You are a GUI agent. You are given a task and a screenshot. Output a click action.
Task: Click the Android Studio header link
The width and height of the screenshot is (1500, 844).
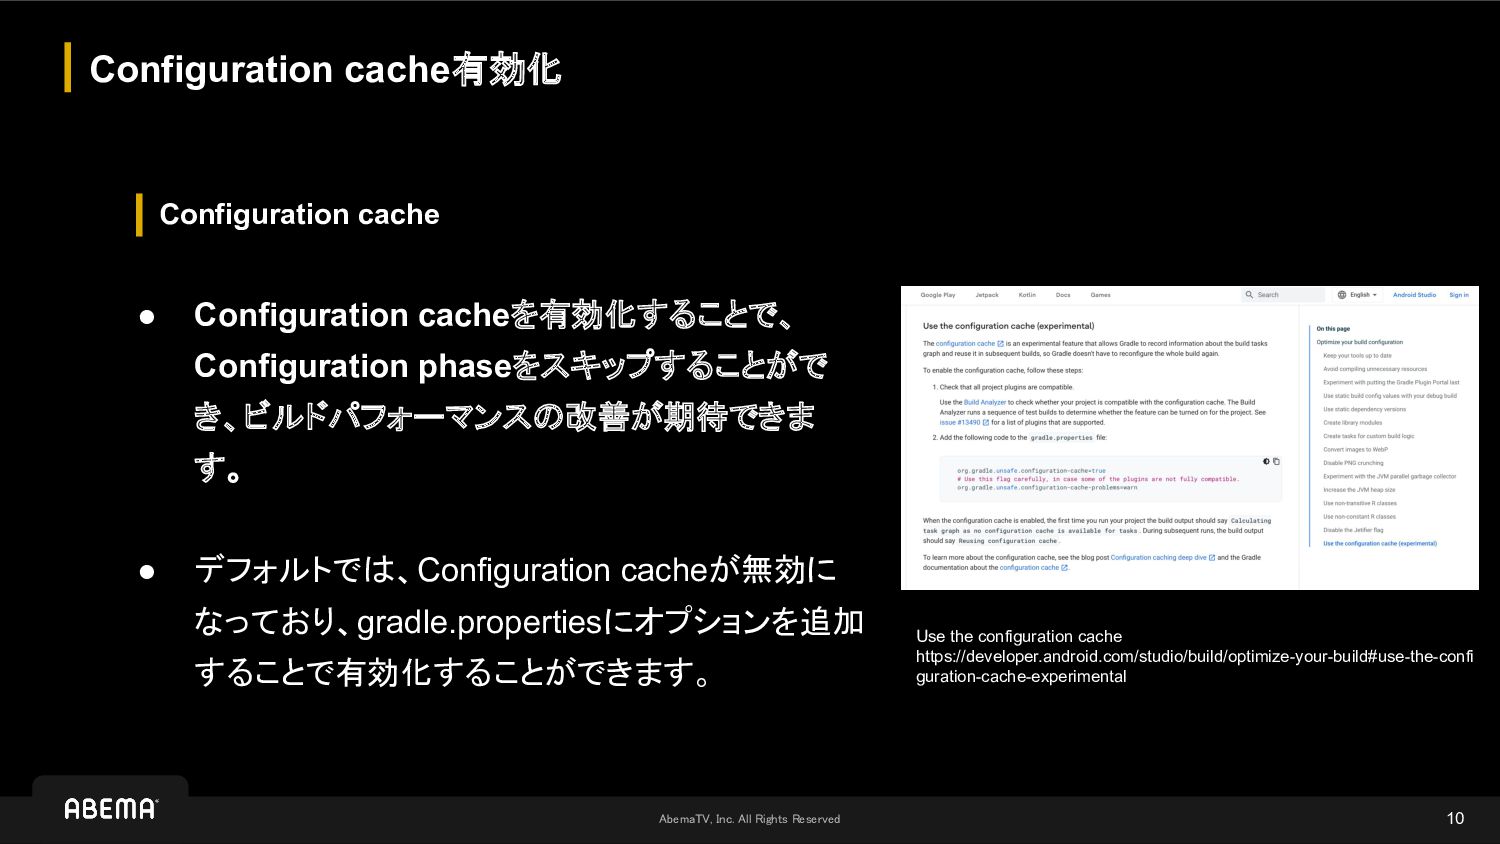[1414, 295]
